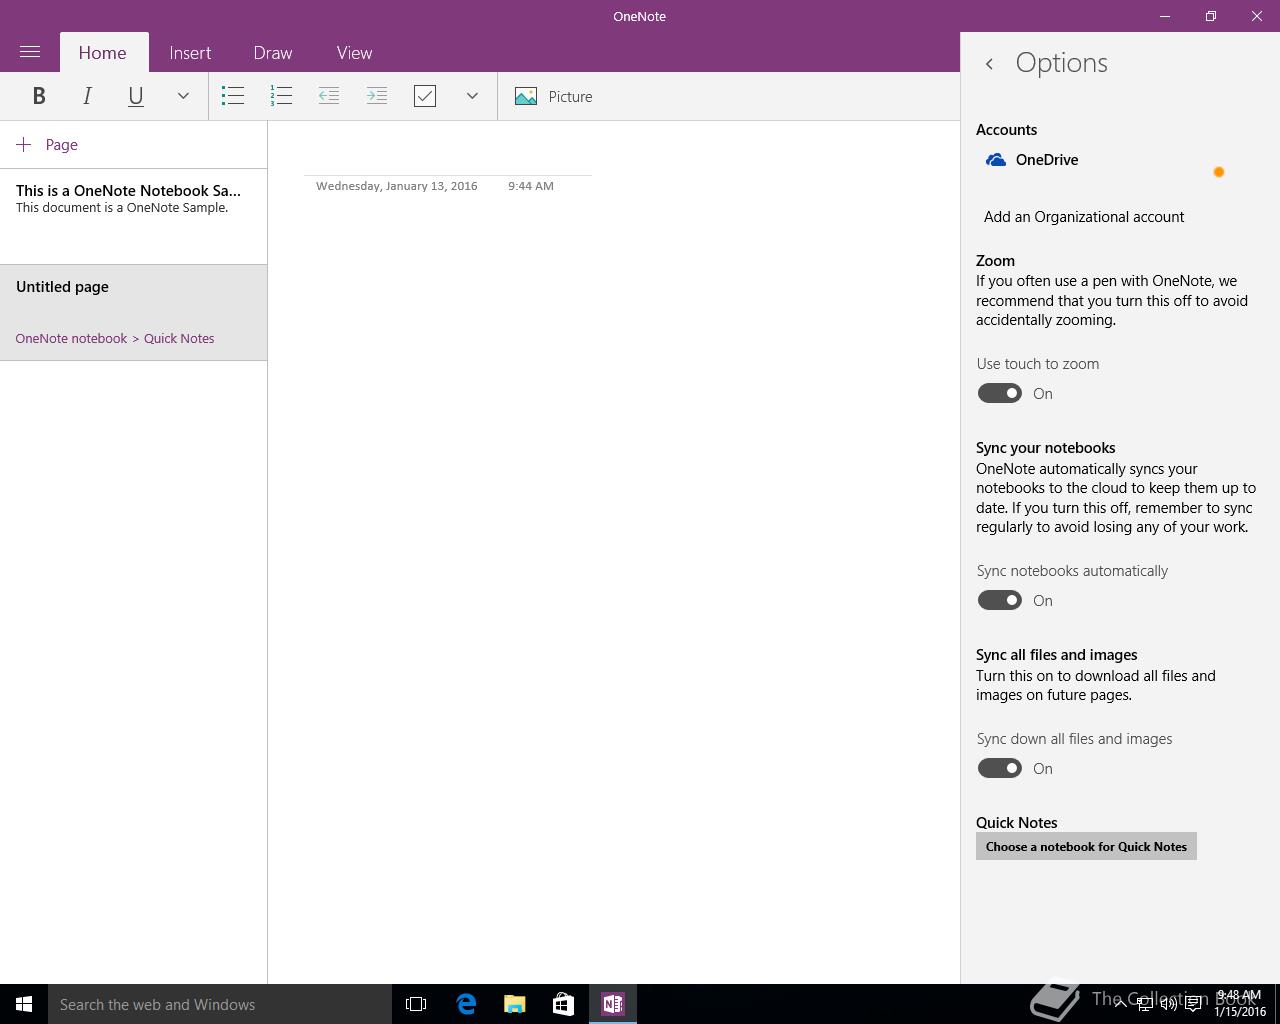The width and height of the screenshot is (1280, 1024).
Task: Open the View tab
Action: [354, 53]
